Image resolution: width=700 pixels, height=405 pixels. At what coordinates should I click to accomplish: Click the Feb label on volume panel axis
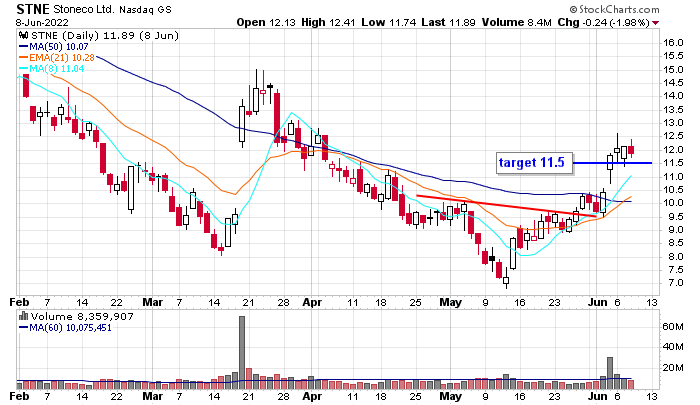[x=19, y=396]
